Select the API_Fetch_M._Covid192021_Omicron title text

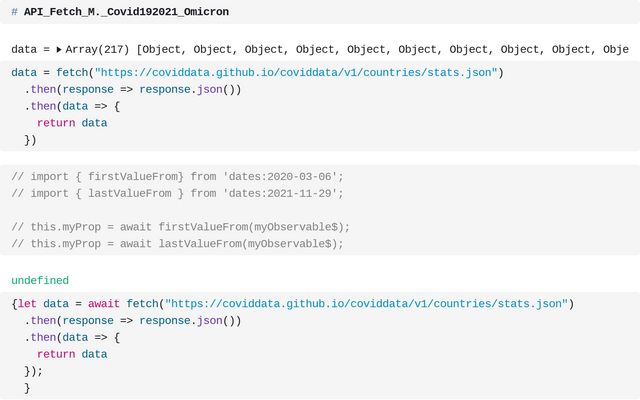[126, 12]
